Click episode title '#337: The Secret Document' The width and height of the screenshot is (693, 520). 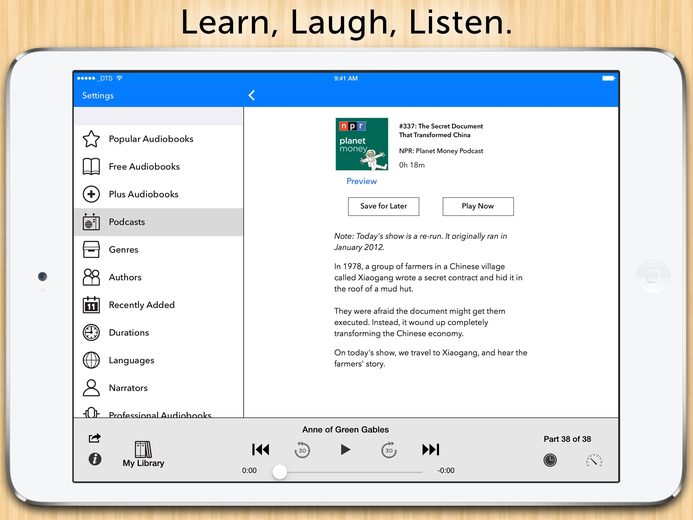click(441, 130)
